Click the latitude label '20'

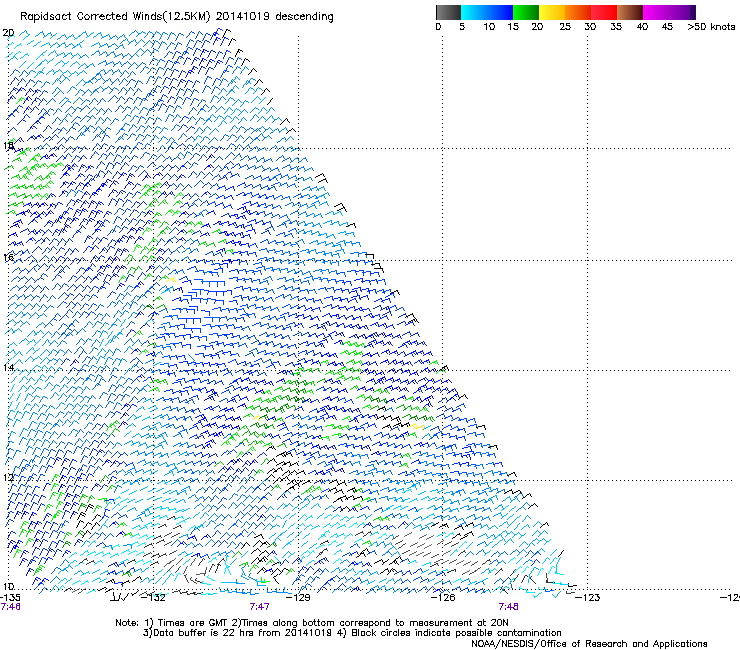[x=8, y=33]
